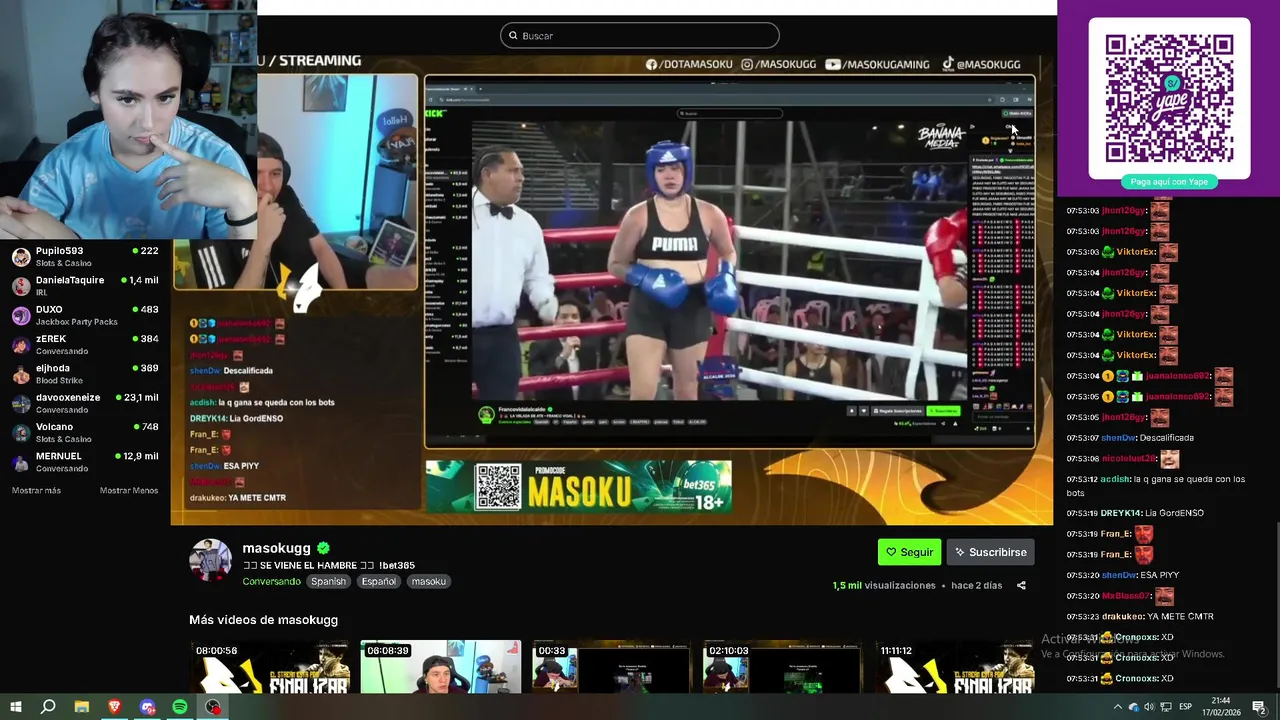Screen dimensions: 1280x720
Task: Follow masokugg with the Seguir button
Action: (909, 552)
